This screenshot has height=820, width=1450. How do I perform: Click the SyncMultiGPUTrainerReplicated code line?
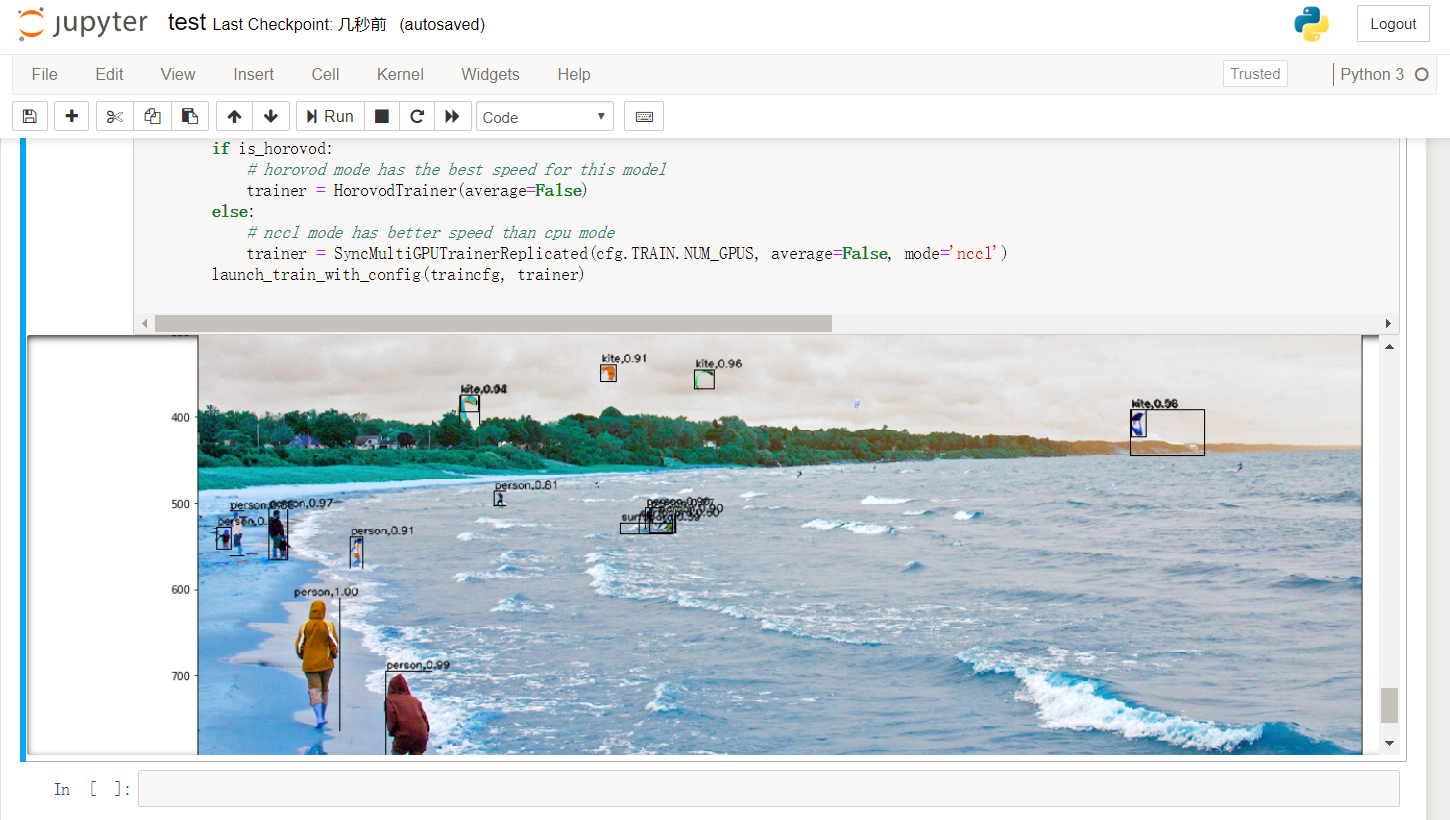pos(627,254)
